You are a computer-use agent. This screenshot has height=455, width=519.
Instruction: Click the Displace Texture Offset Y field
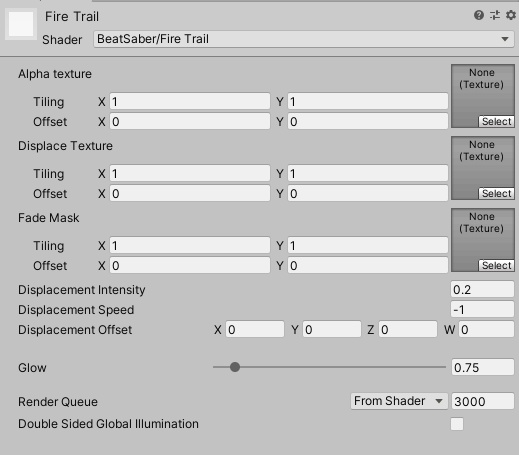(x=368, y=193)
